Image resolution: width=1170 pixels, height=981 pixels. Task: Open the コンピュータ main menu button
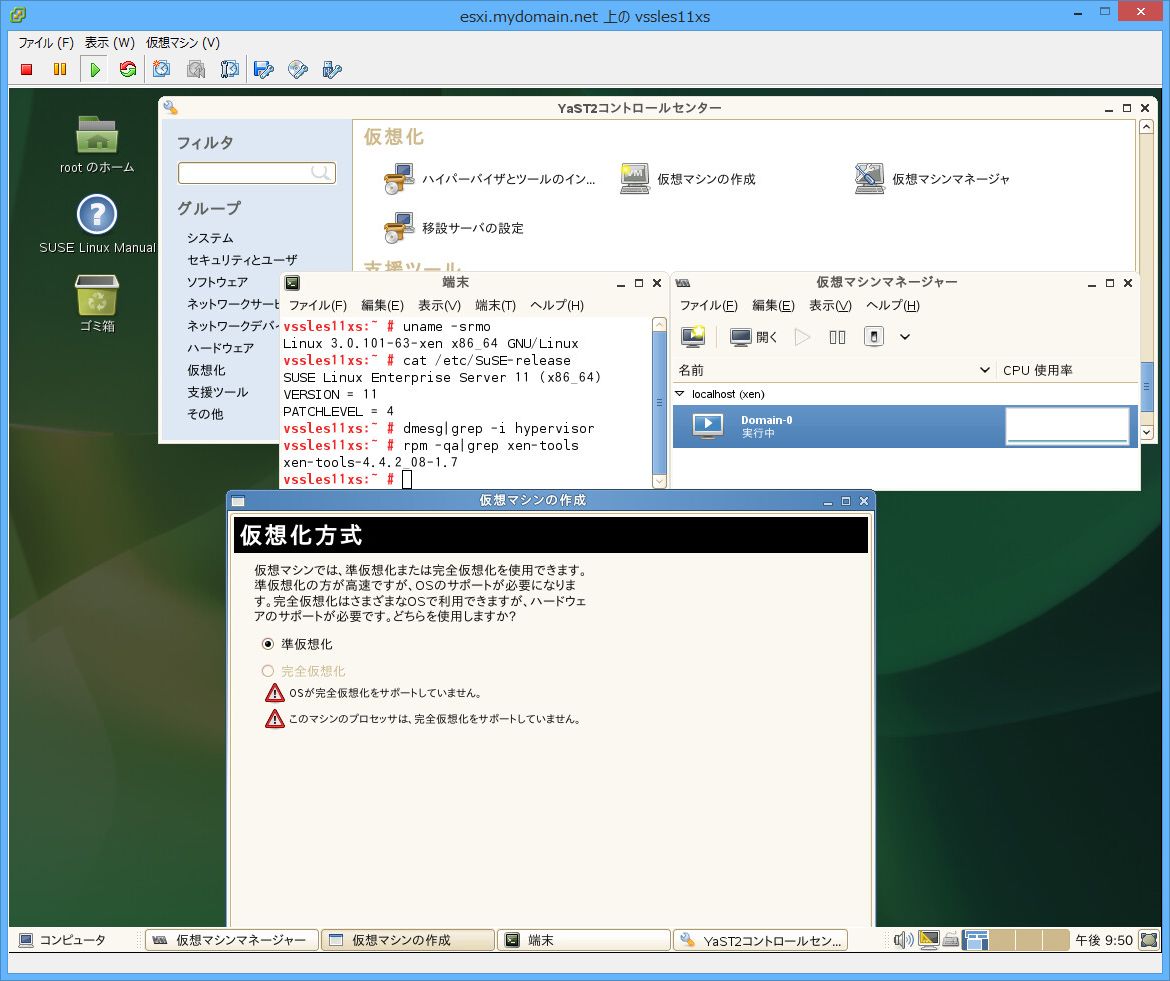pyautogui.click(x=63, y=940)
